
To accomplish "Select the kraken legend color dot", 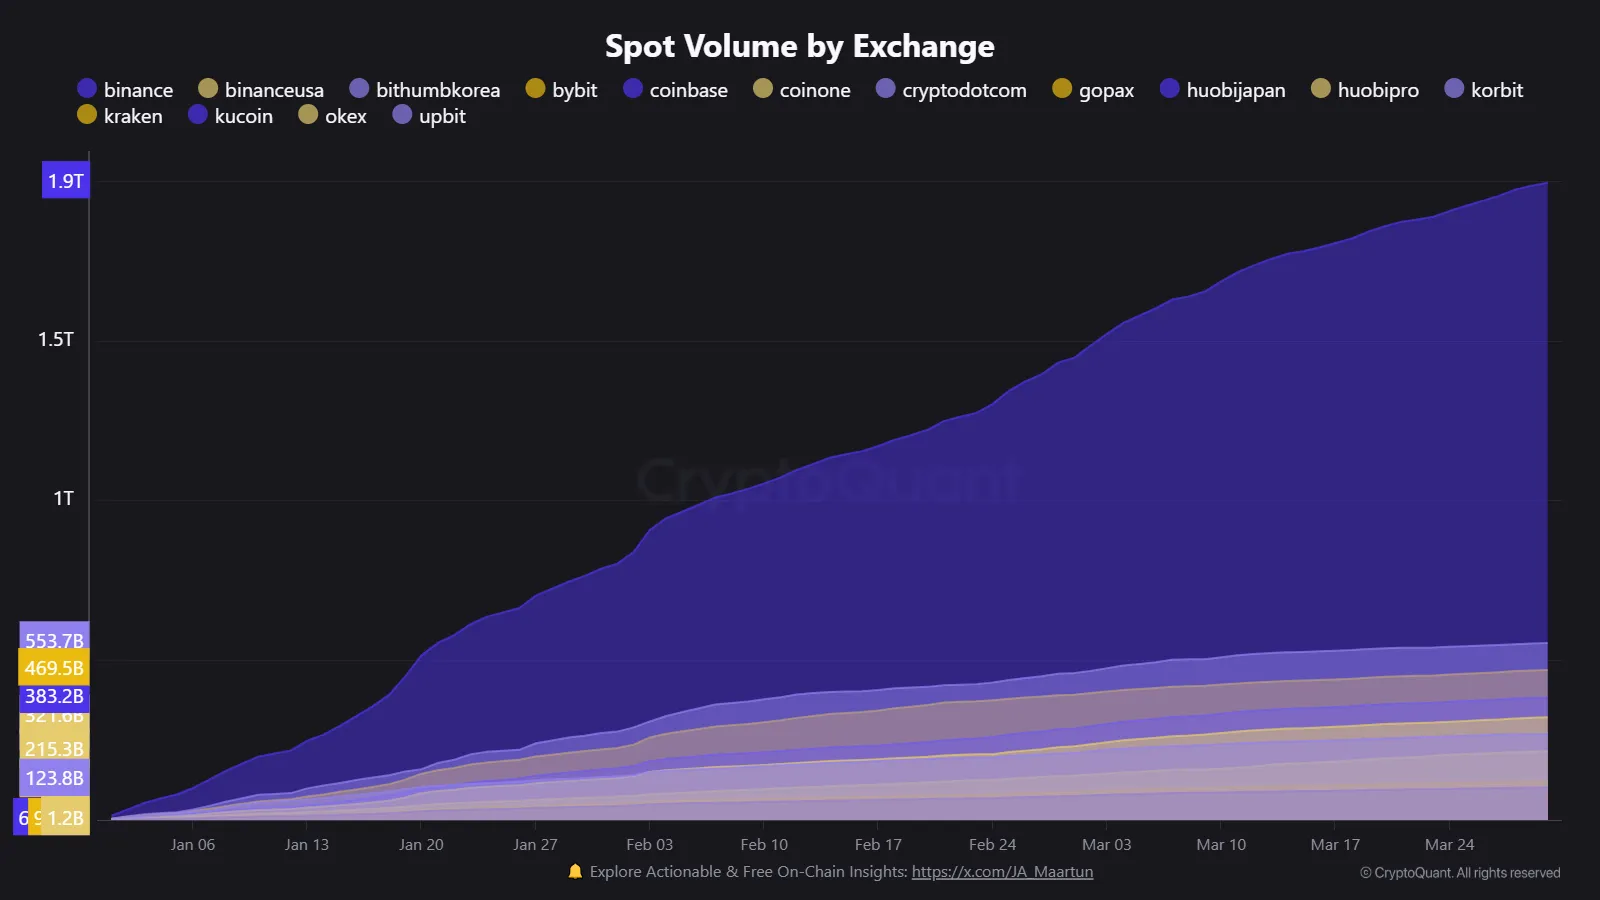I will (87, 115).
